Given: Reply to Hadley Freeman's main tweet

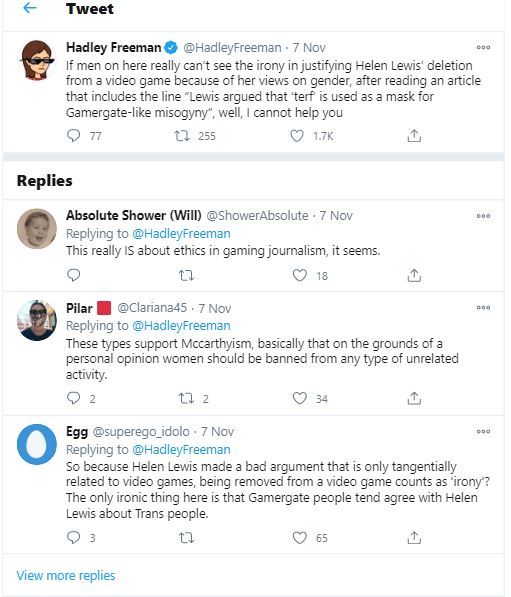Looking at the screenshot, I should pyautogui.click(x=73, y=136).
